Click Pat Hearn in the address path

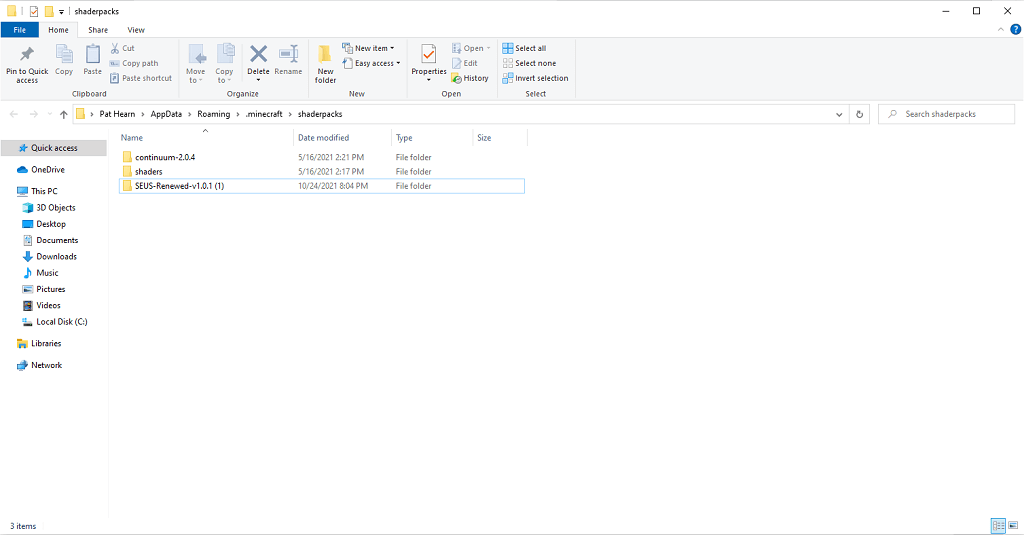pos(117,114)
